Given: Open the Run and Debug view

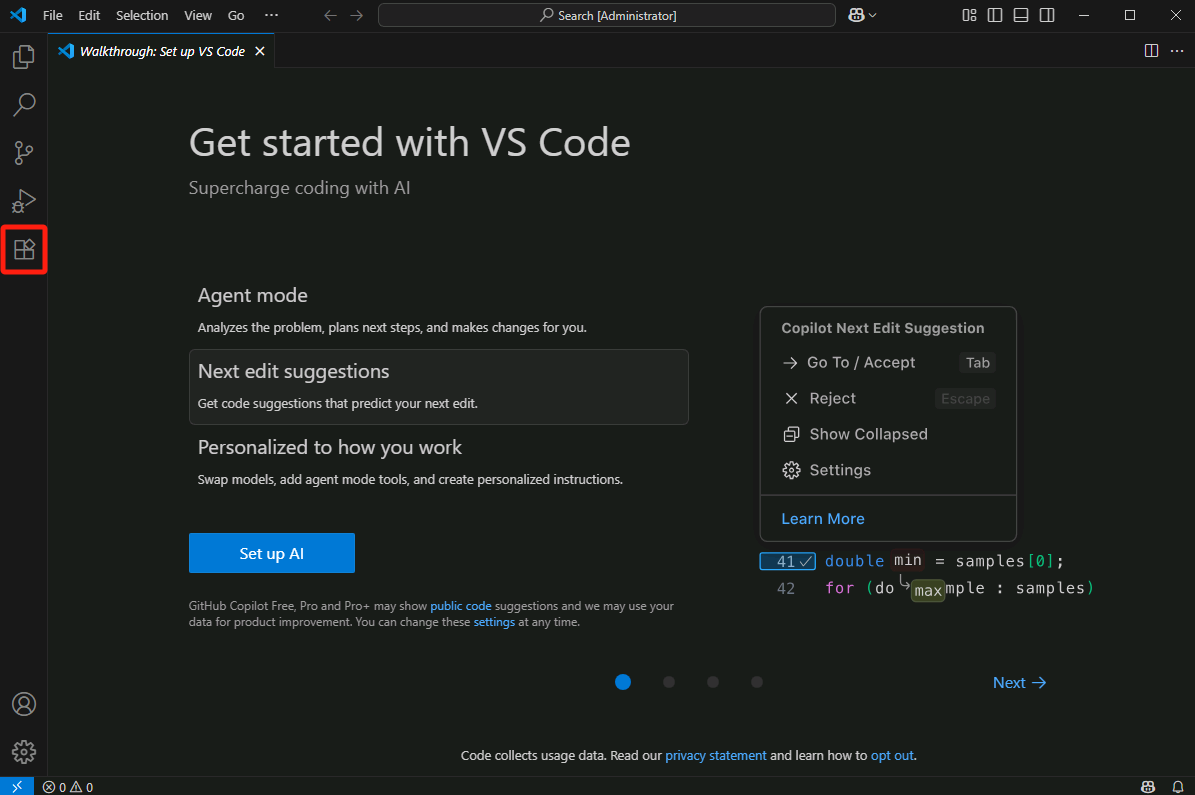Looking at the screenshot, I should [24, 201].
